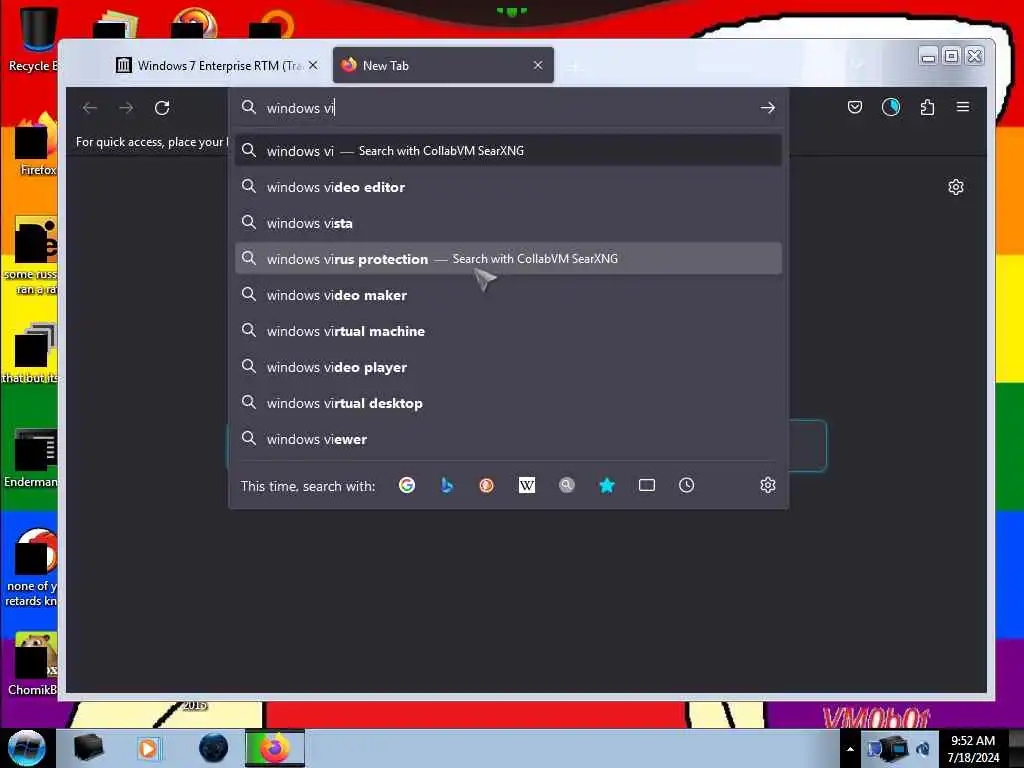Go to the typed address with the arrow

coord(767,108)
